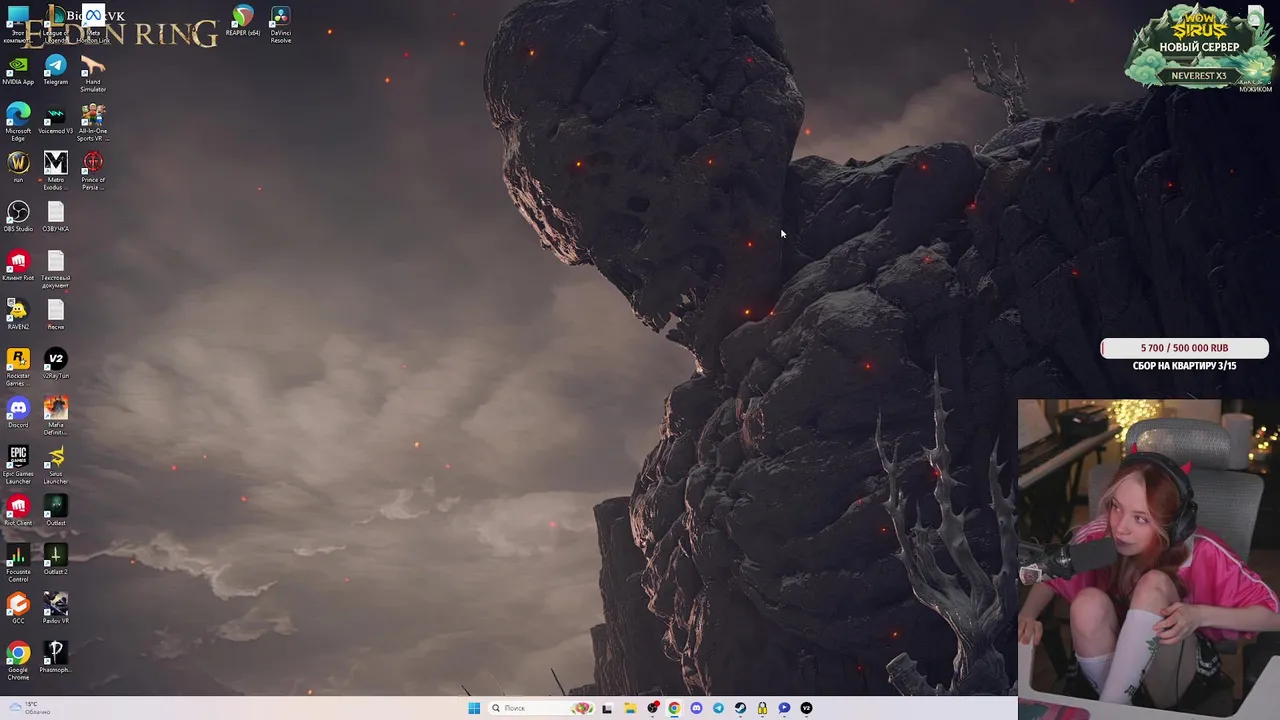Select the Клиент Riot desktop icon
This screenshot has width=1280, height=720.
coord(18,266)
